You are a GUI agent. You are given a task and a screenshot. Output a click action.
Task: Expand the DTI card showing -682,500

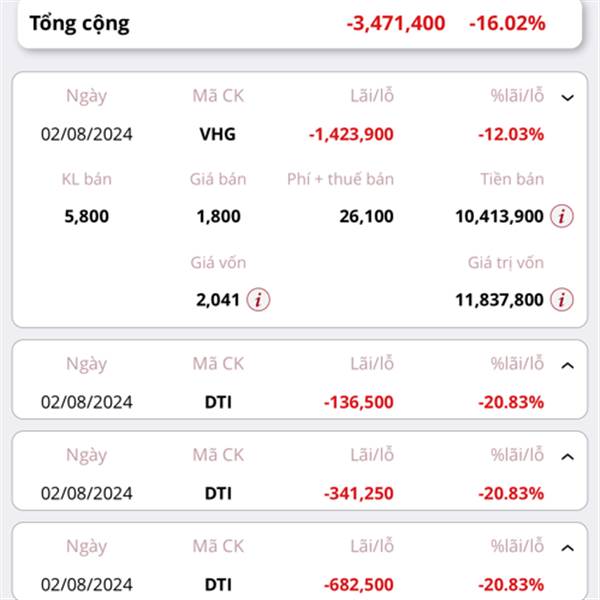[x=567, y=548]
